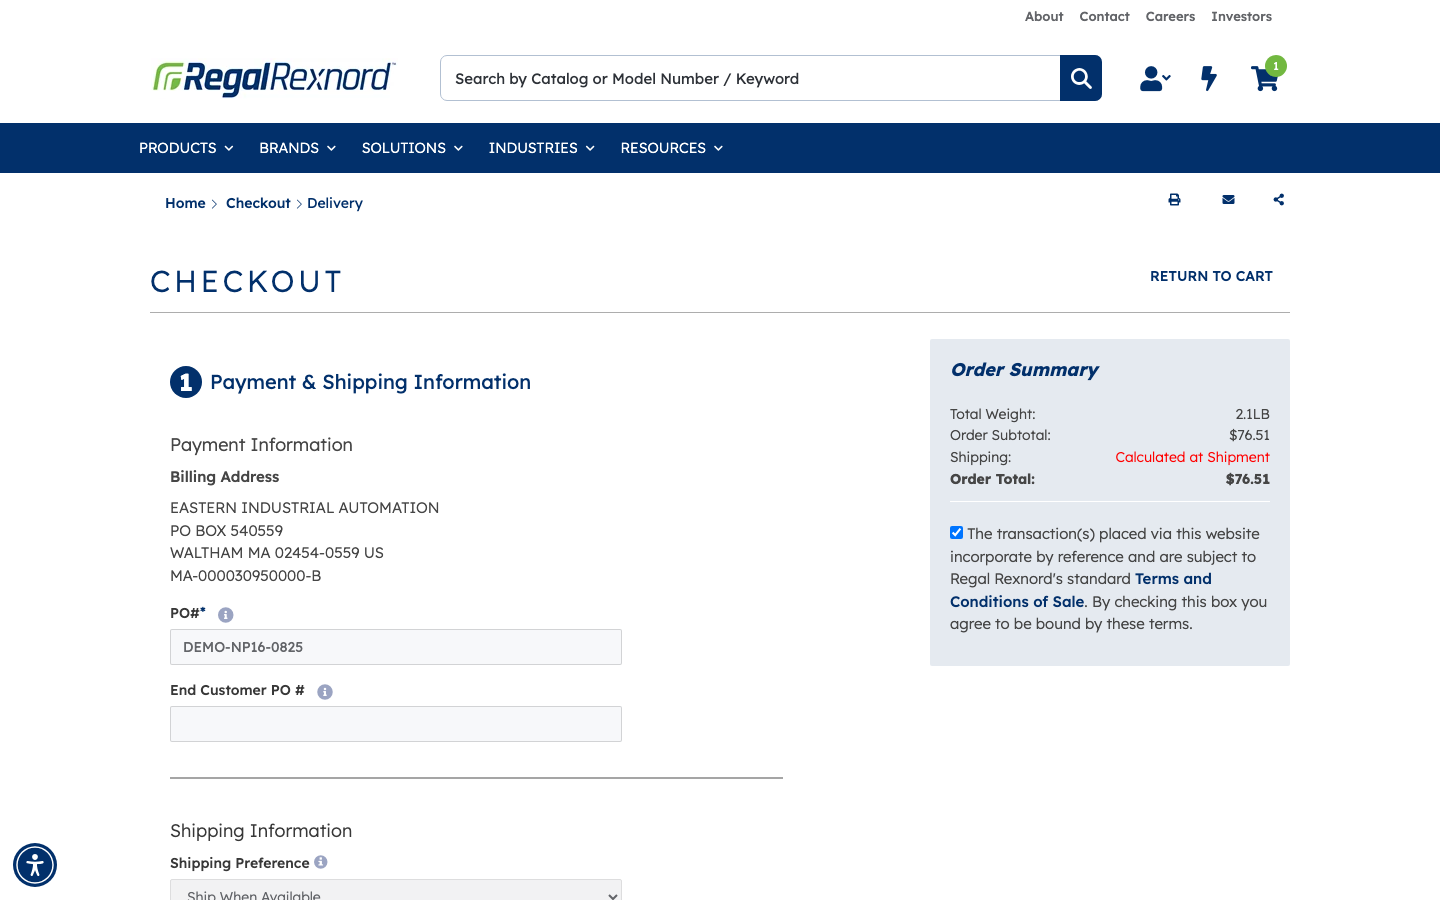Click the Order Subtotal label

[x=1000, y=435]
